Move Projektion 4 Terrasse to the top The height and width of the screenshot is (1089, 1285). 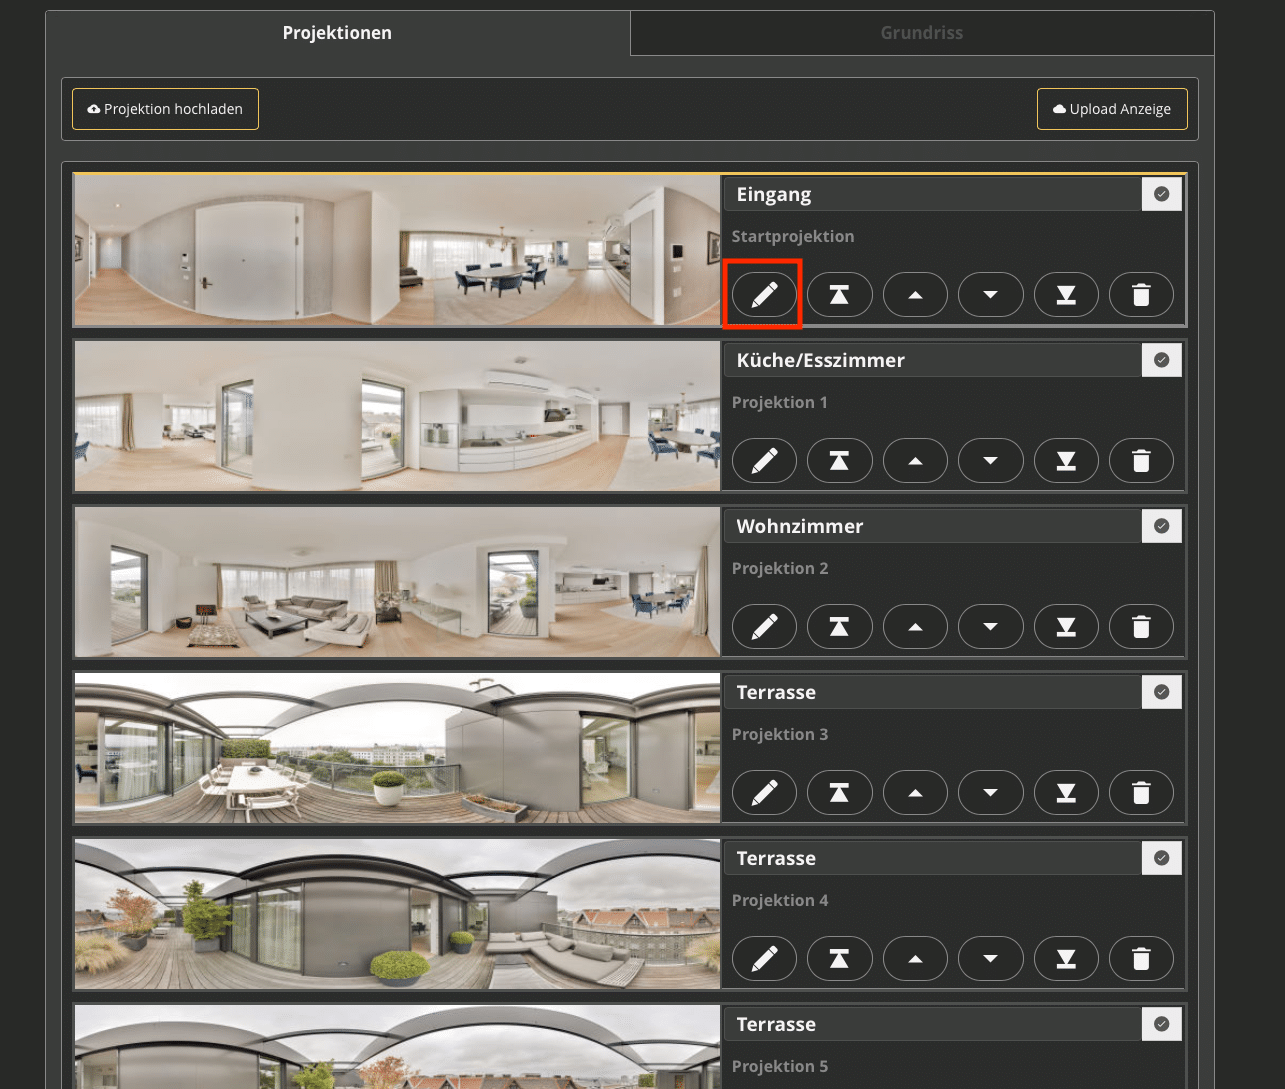click(x=839, y=959)
